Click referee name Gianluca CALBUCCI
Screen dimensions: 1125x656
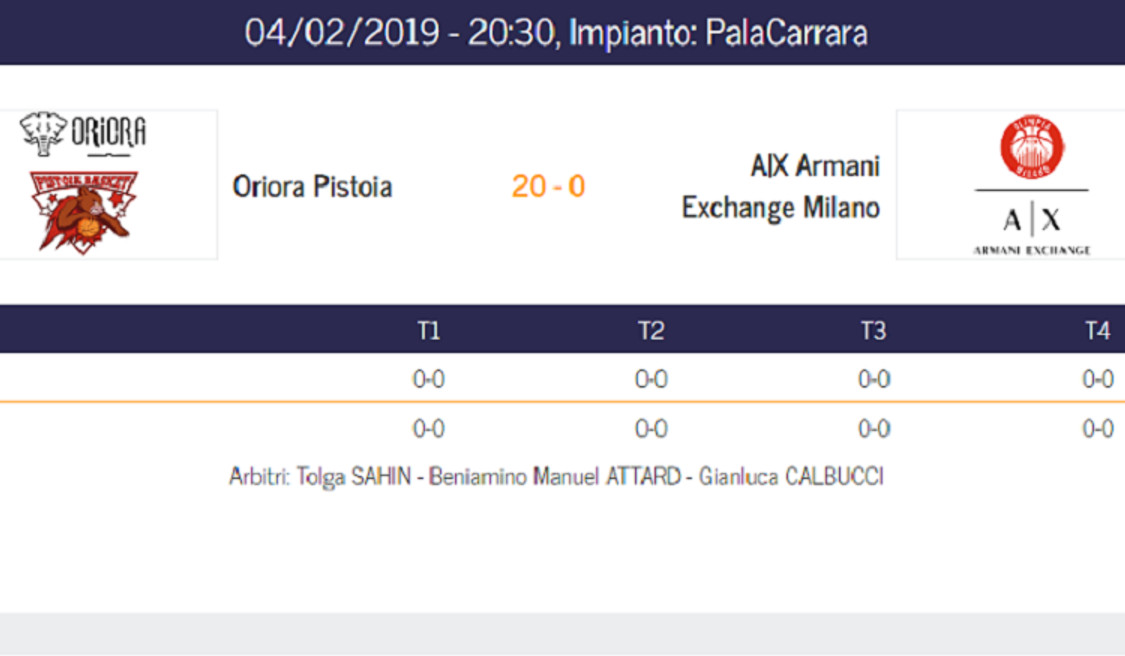[791, 477]
